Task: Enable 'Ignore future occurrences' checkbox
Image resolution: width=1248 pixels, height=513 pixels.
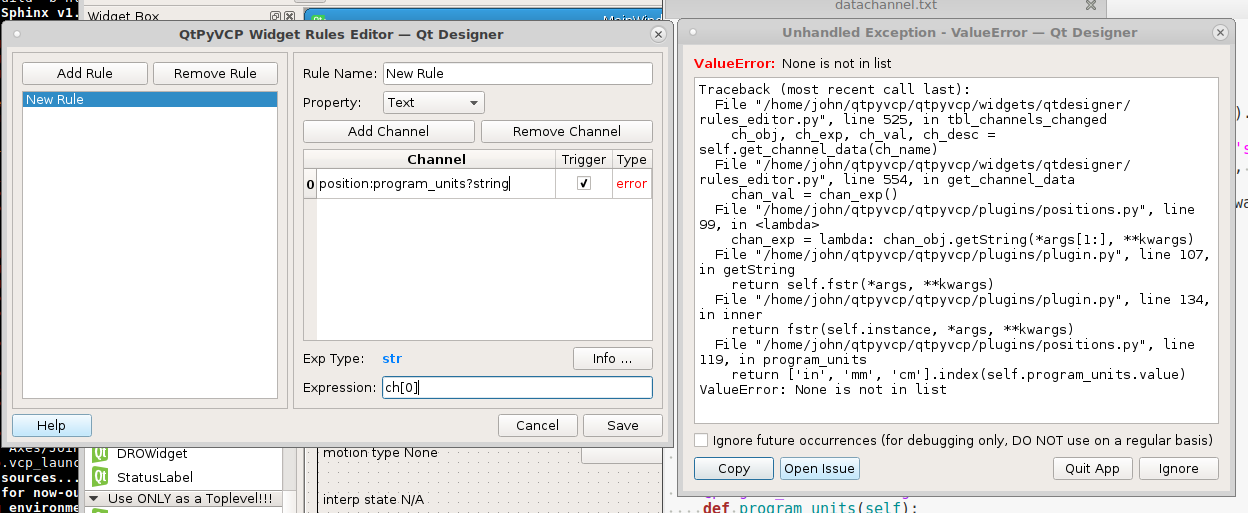Action: (701, 440)
